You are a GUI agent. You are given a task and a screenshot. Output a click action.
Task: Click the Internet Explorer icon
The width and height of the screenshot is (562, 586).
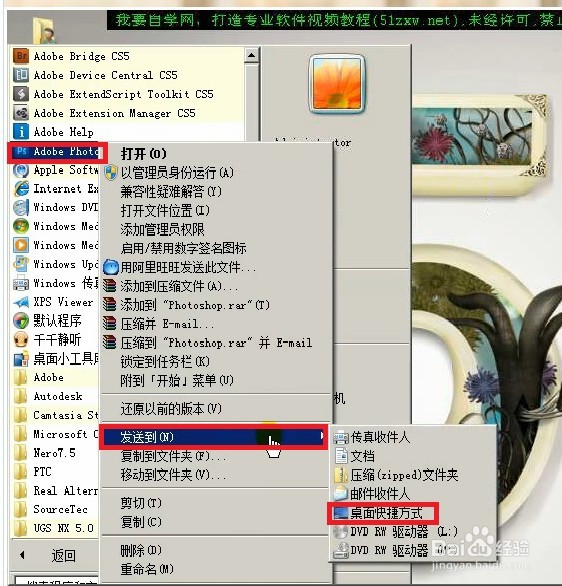(x=21, y=189)
